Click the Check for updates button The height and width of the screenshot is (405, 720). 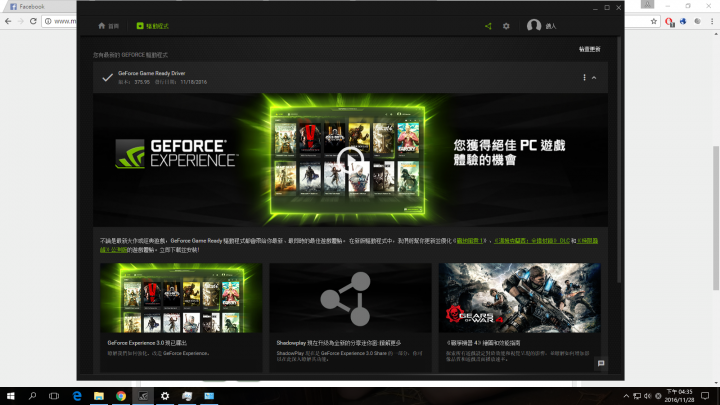[590, 49]
